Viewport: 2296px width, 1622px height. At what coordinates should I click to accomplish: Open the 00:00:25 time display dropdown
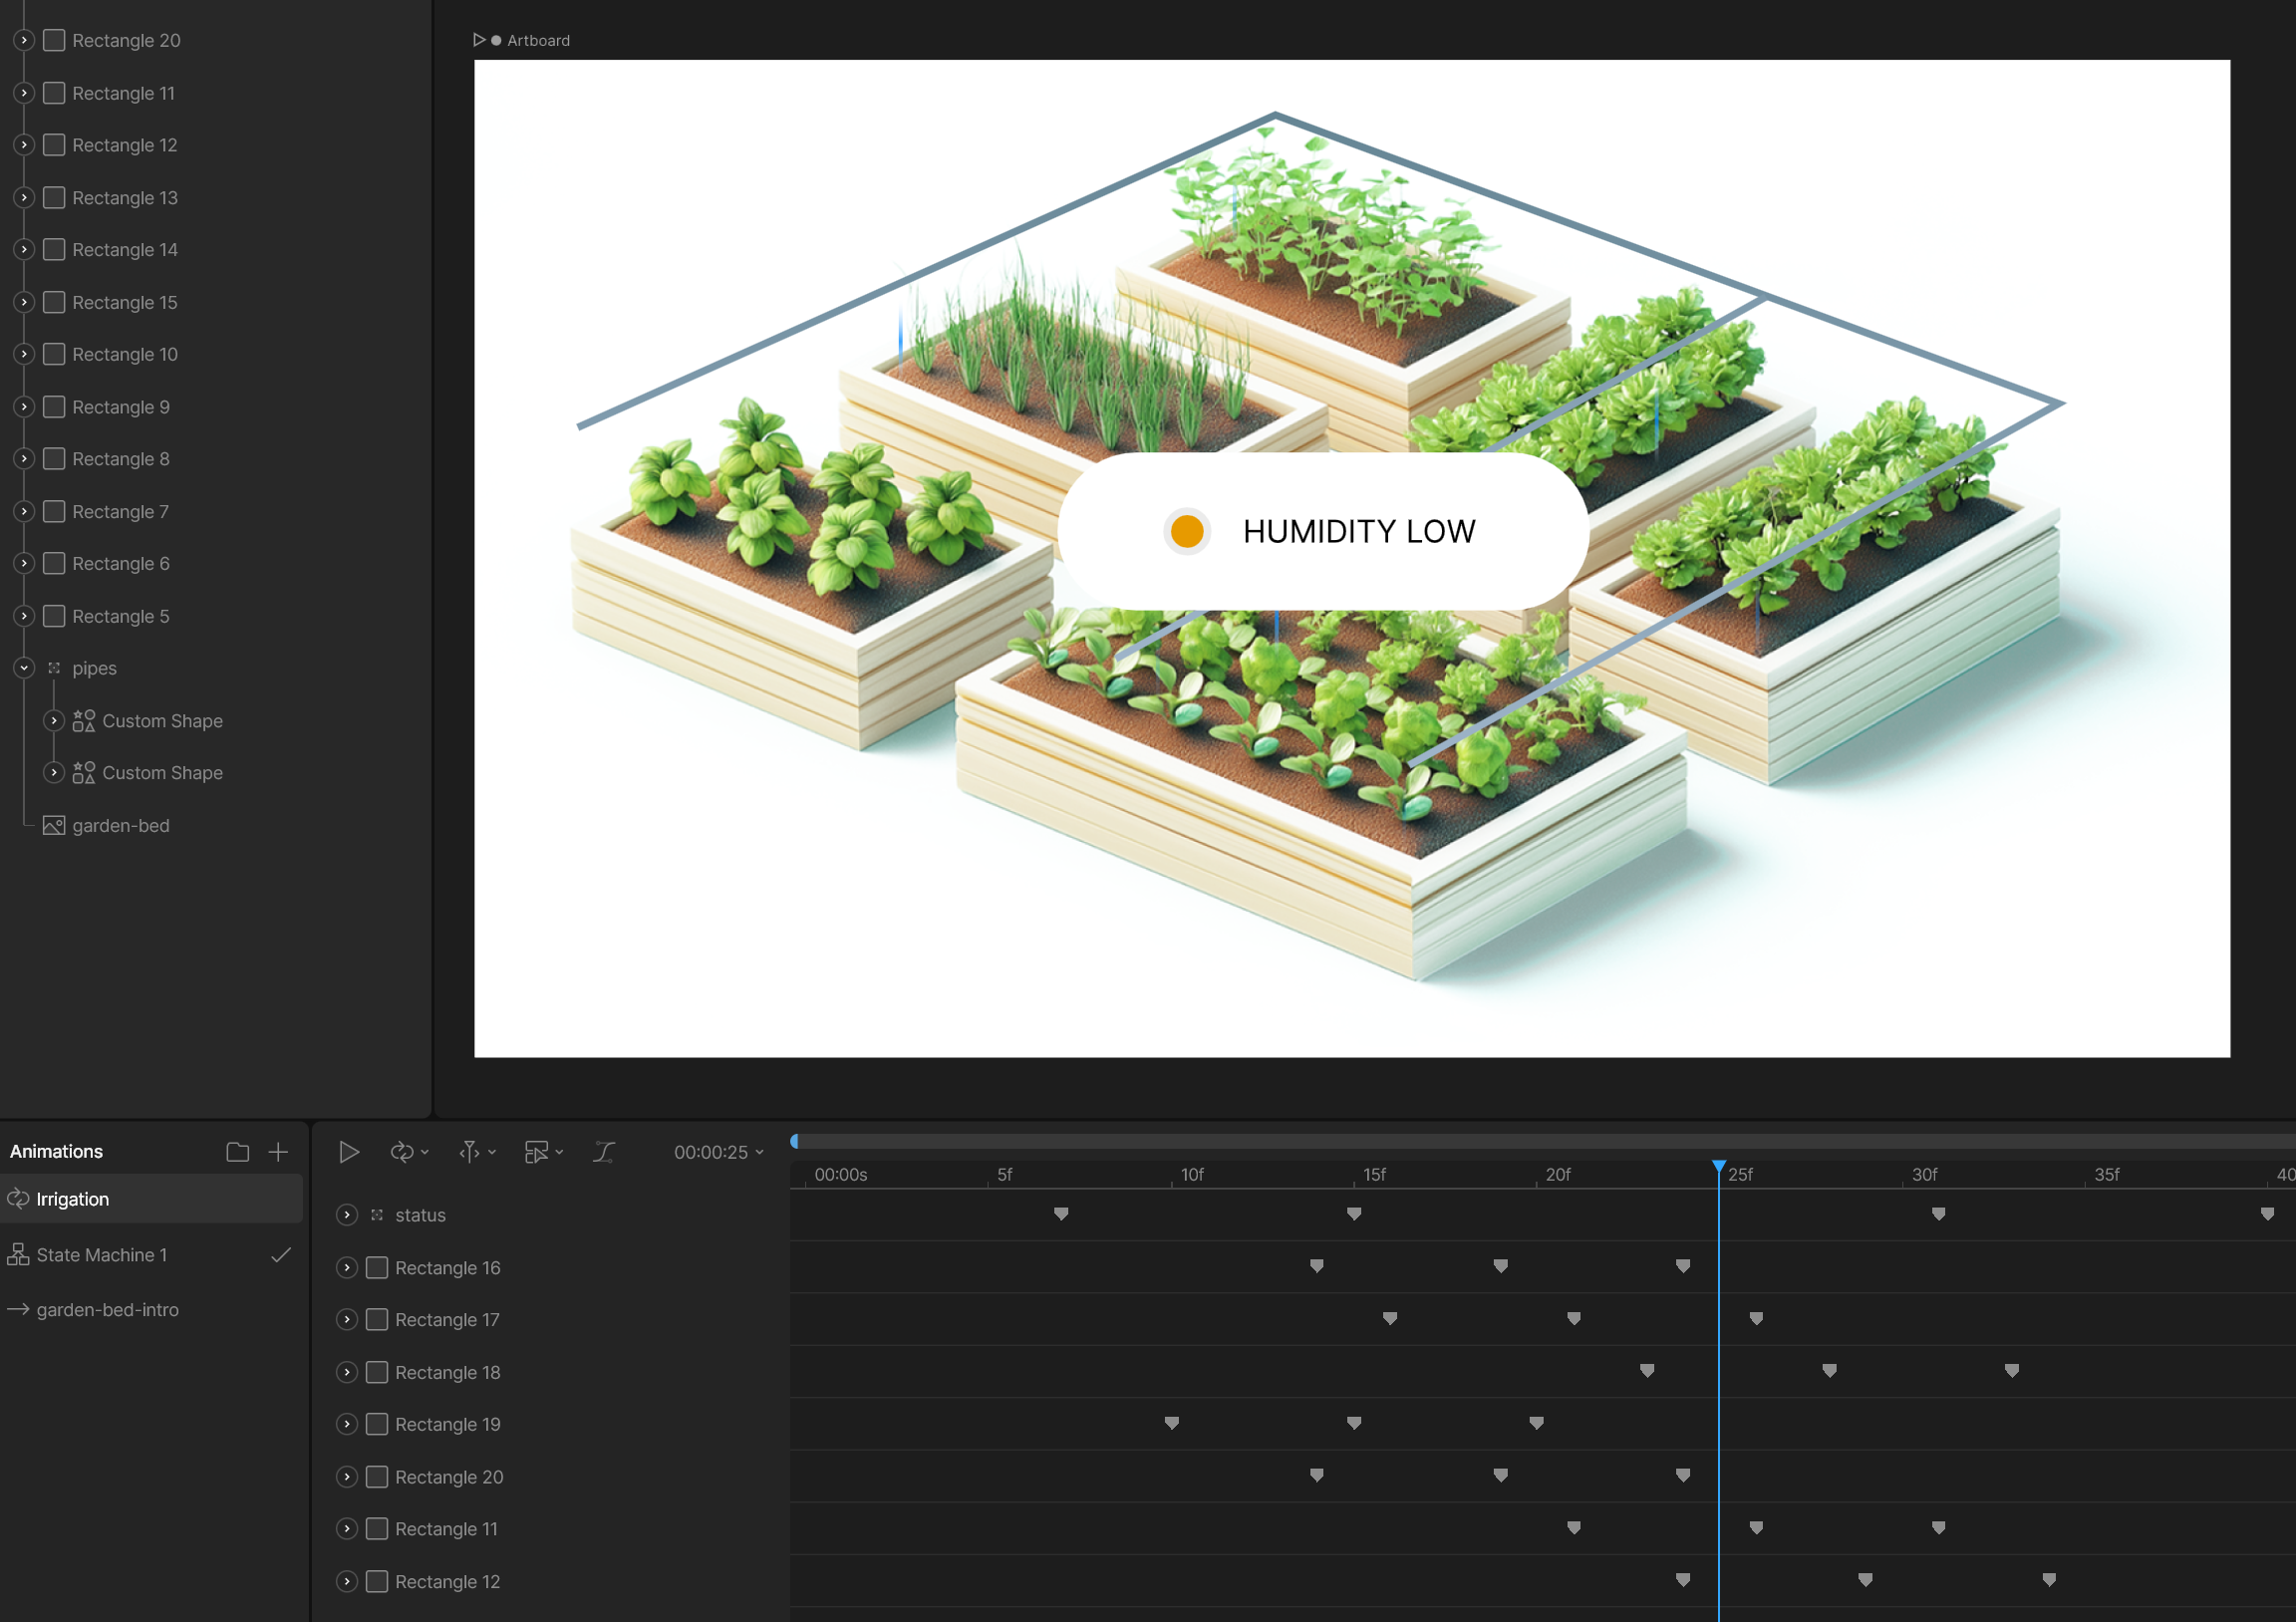pyautogui.click(x=718, y=1152)
